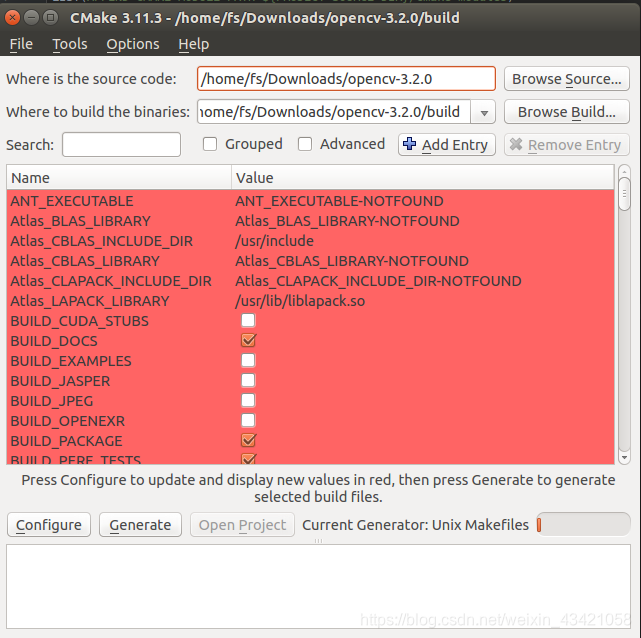The image size is (641, 638).
Task: Select the Atlas_CBLAS_LIBRARY entry
Action: [85, 261]
